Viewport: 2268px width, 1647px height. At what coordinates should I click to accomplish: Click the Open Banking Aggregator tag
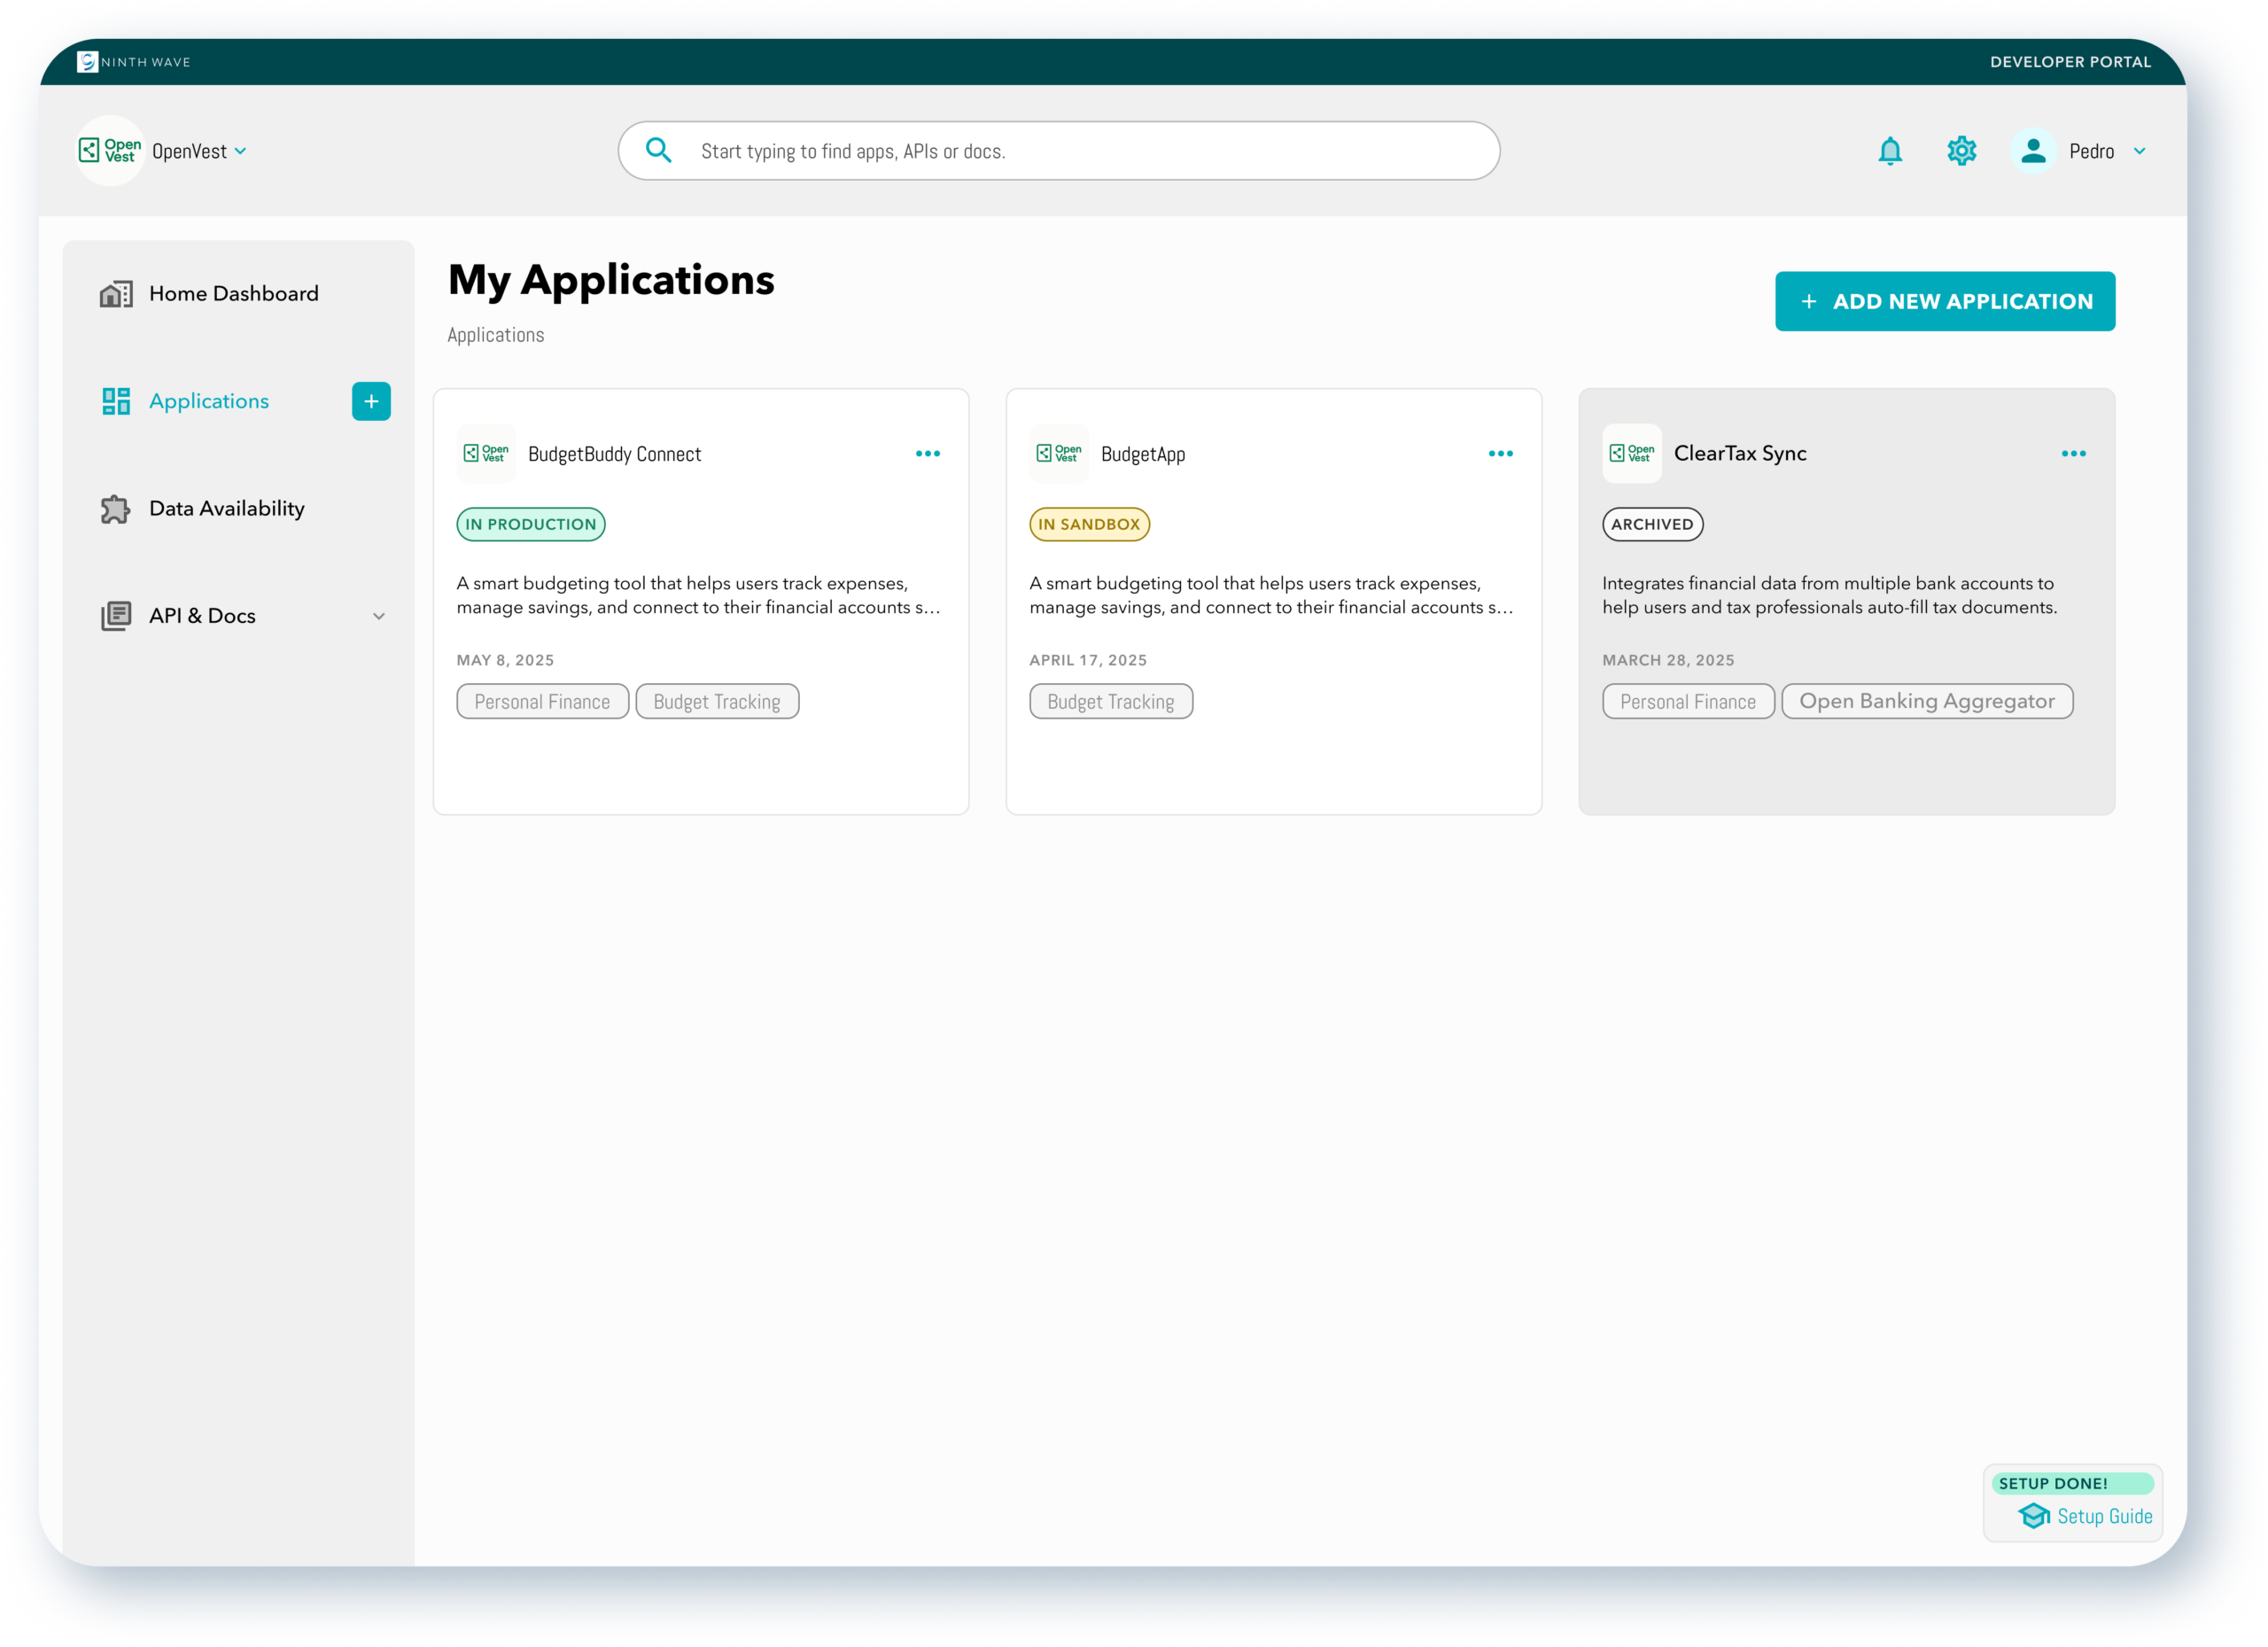(x=1926, y=701)
